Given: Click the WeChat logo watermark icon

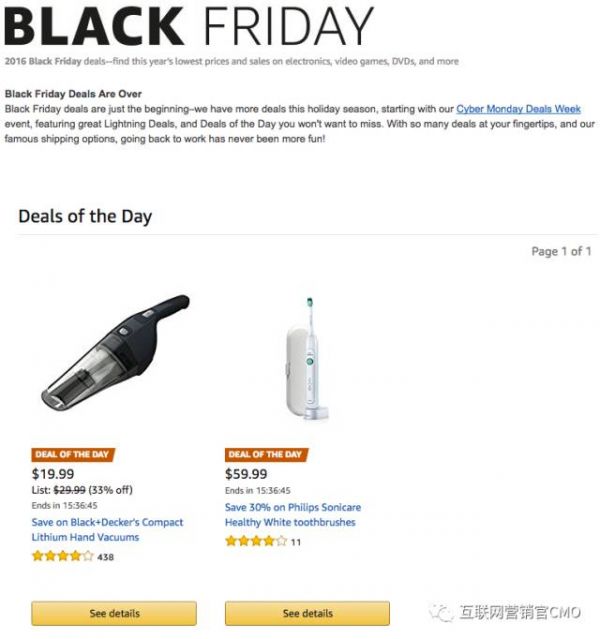Looking at the screenshot, I should [440, 612].
